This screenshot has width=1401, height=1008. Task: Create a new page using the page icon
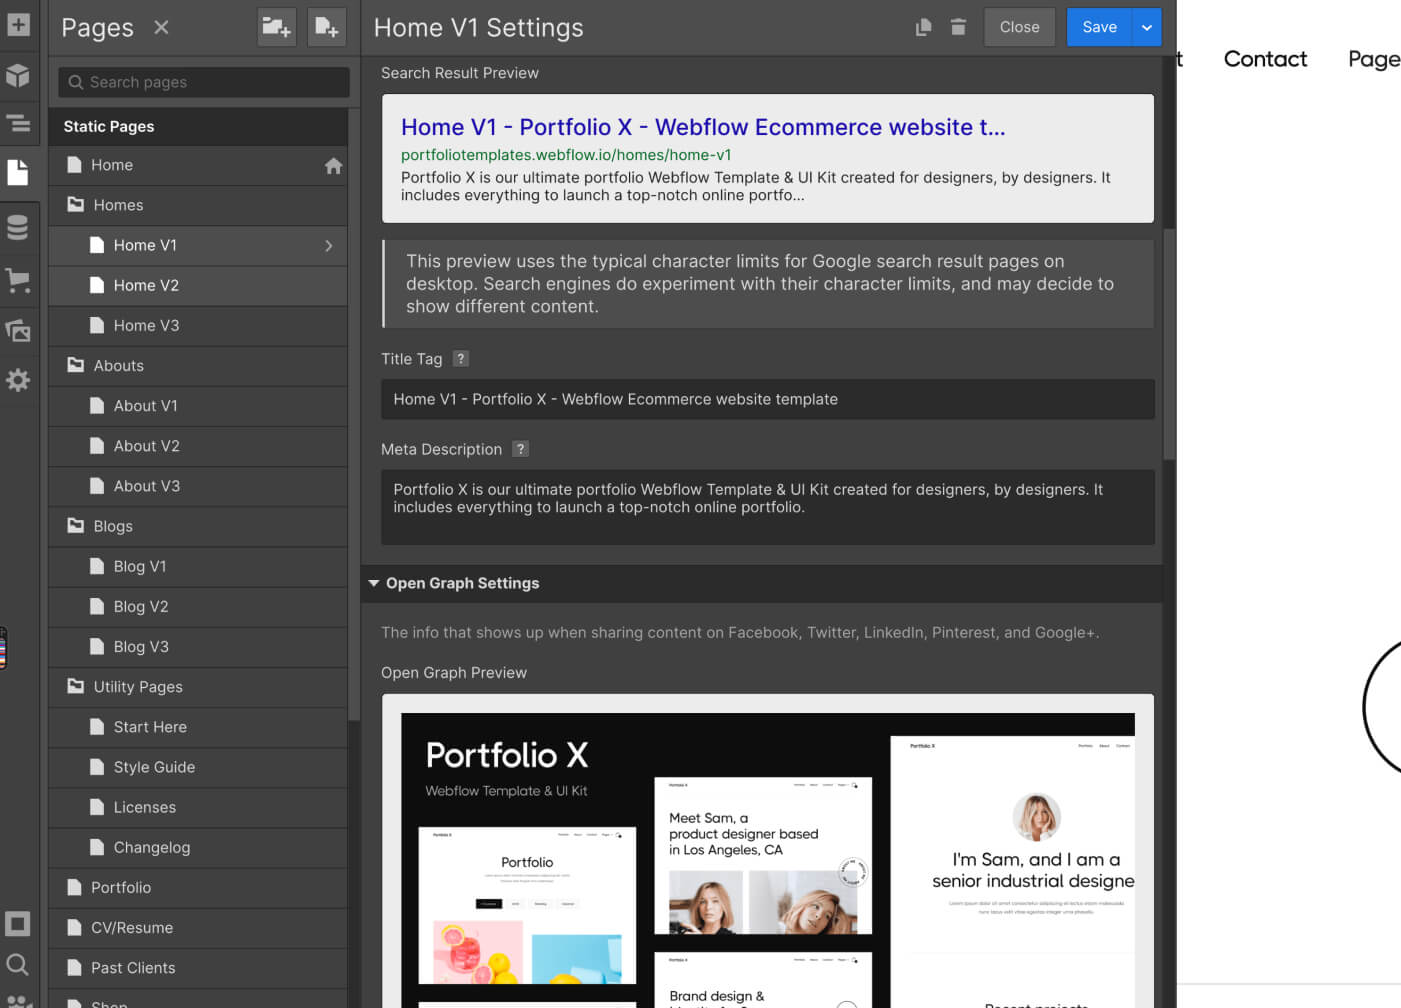[326, 27]
